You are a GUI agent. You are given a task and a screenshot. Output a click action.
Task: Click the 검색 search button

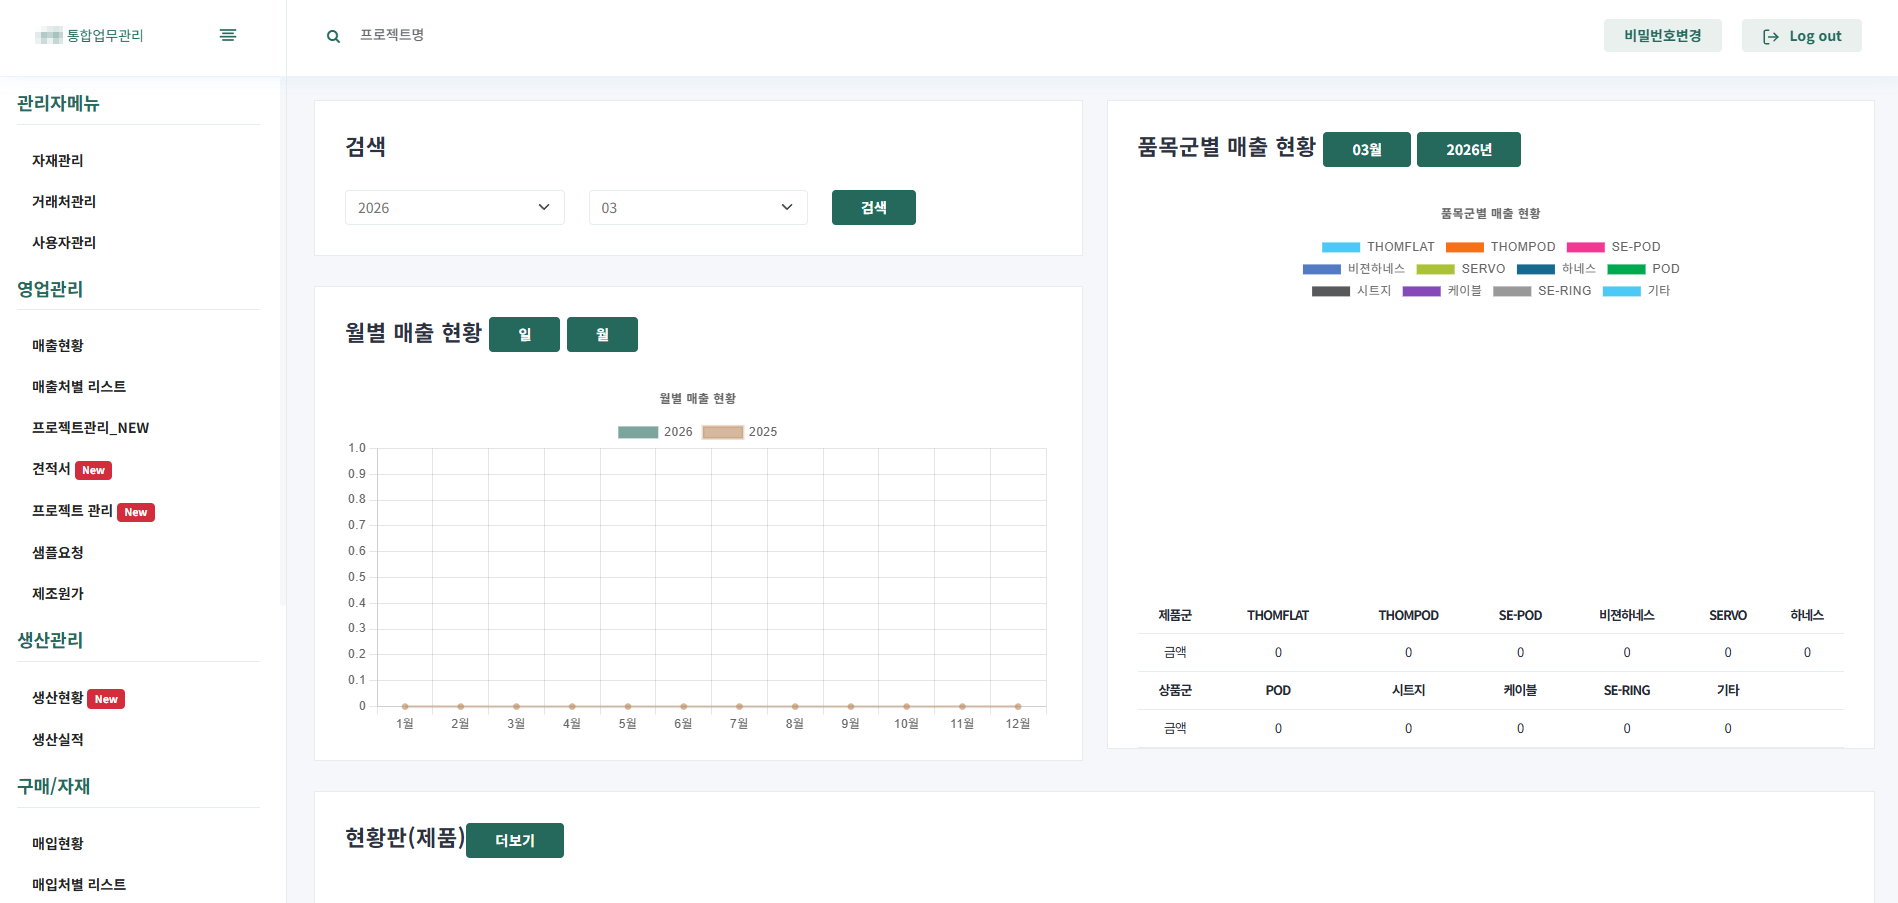(872, 207)
